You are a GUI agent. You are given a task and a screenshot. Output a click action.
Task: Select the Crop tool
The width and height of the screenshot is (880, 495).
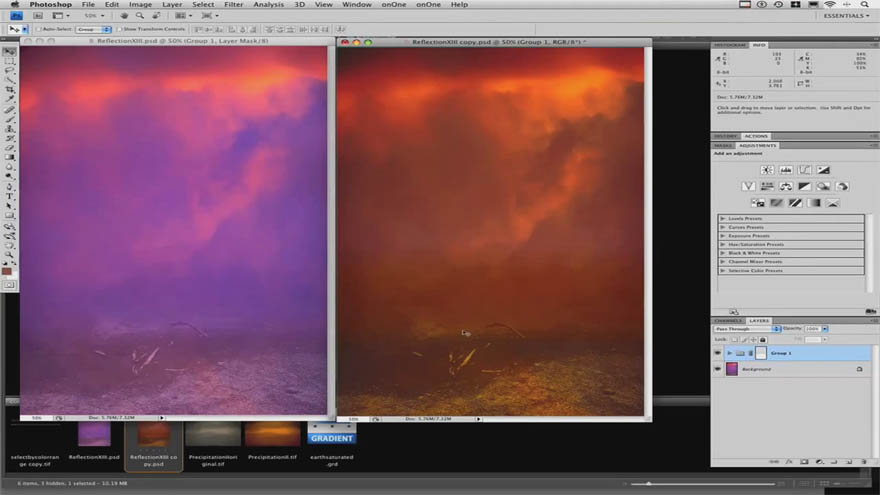10,90
